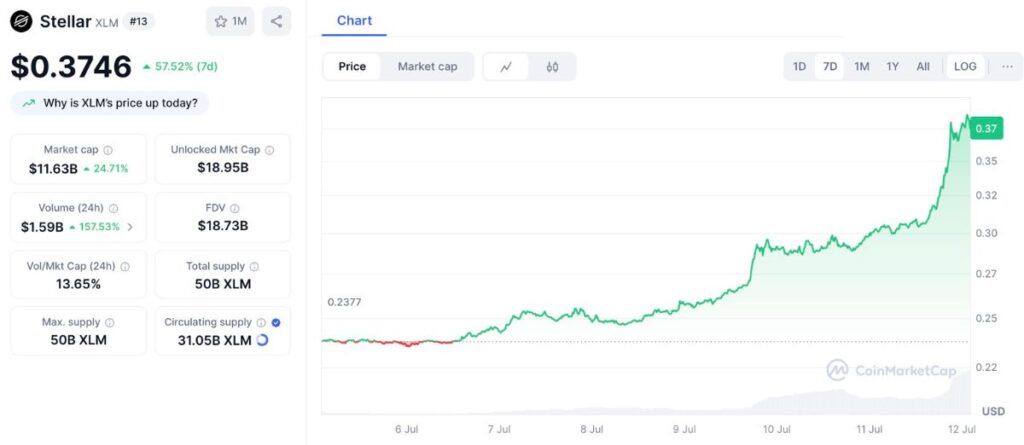
Task: Open the Chart tab
Action: 355,21
